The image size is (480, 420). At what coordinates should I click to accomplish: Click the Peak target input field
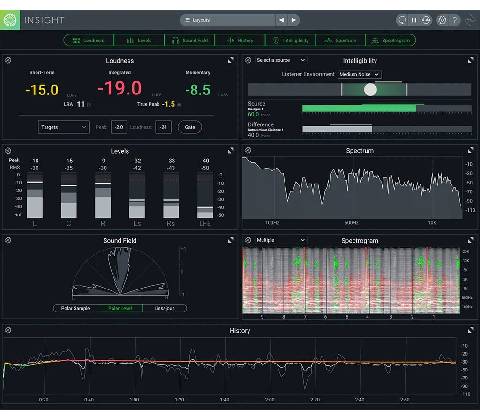(119, 127)
